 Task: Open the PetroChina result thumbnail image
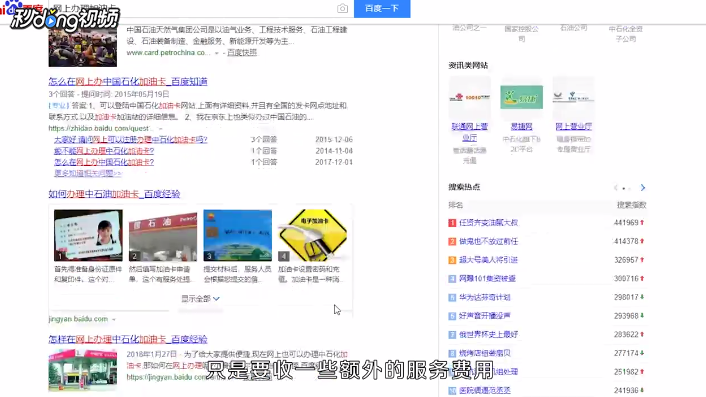(x=83, y=45)
